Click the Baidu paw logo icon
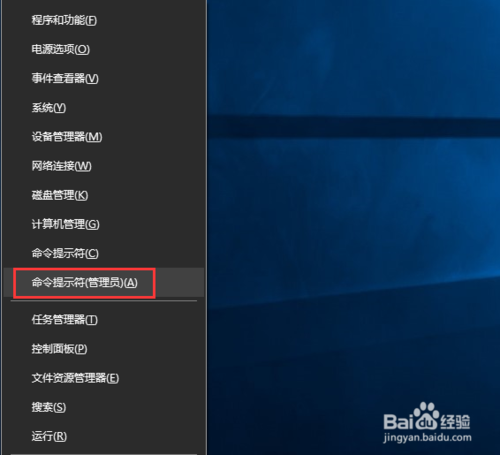500x455 pixels. tap(427, 416)
